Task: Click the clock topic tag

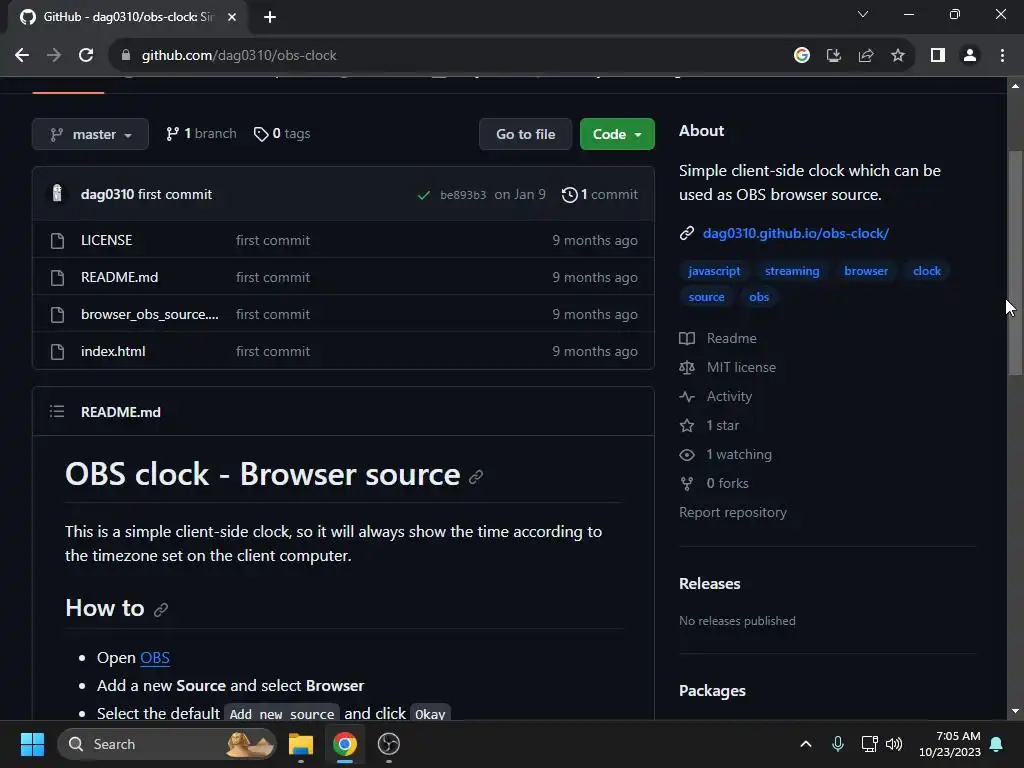Action: 927,271
